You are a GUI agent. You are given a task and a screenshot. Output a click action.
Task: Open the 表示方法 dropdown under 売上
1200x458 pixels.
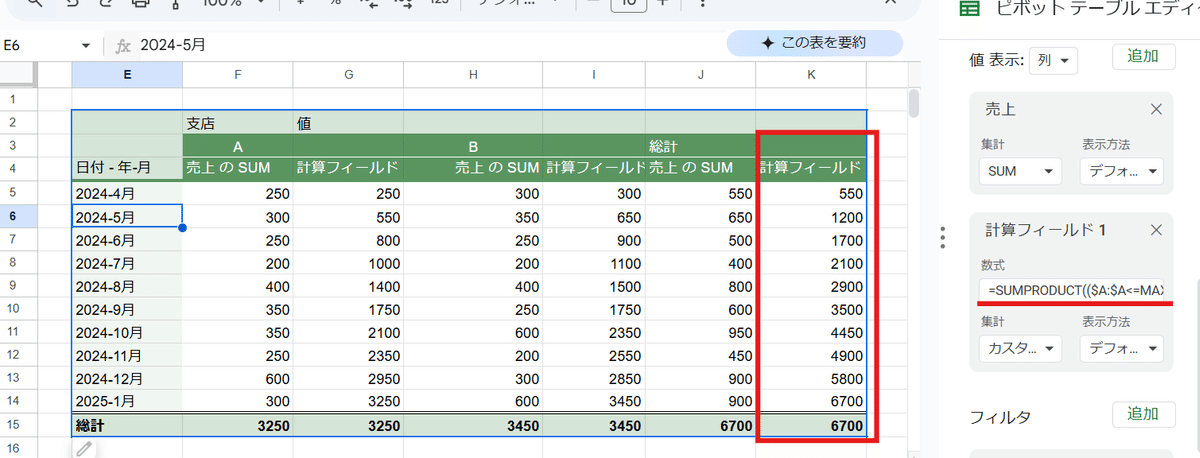(1122, 172)
